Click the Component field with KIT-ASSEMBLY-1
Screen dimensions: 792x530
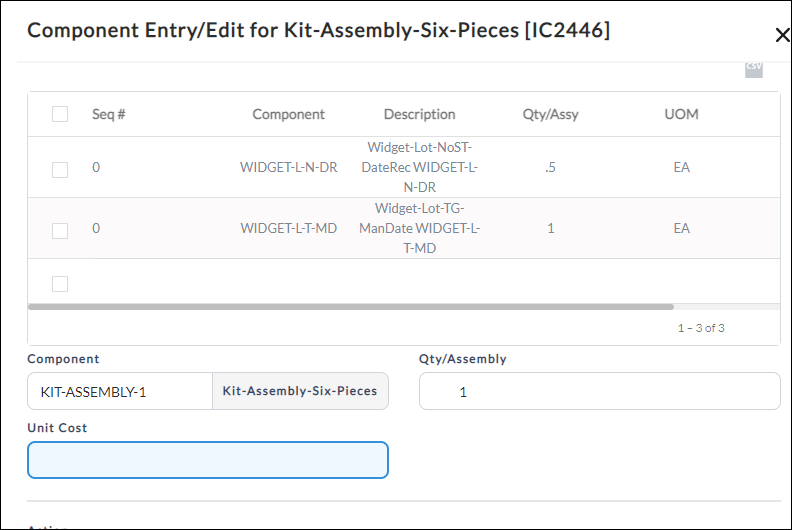click(120, 392)
